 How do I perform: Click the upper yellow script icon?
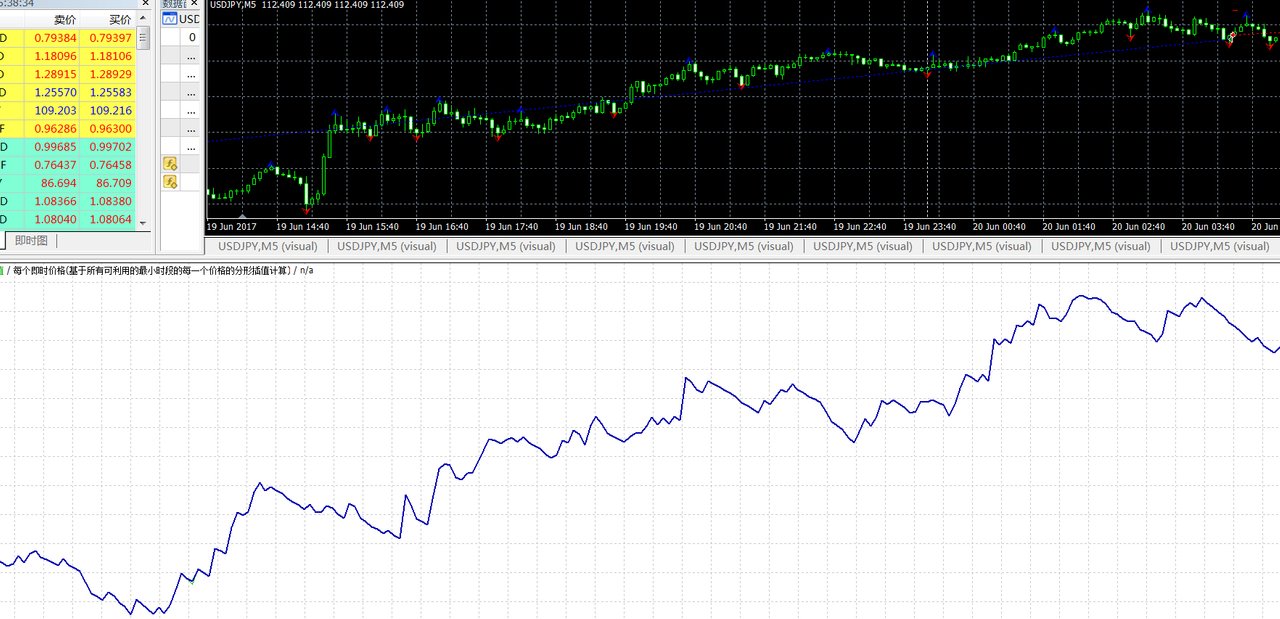click(x=170, y=163)
